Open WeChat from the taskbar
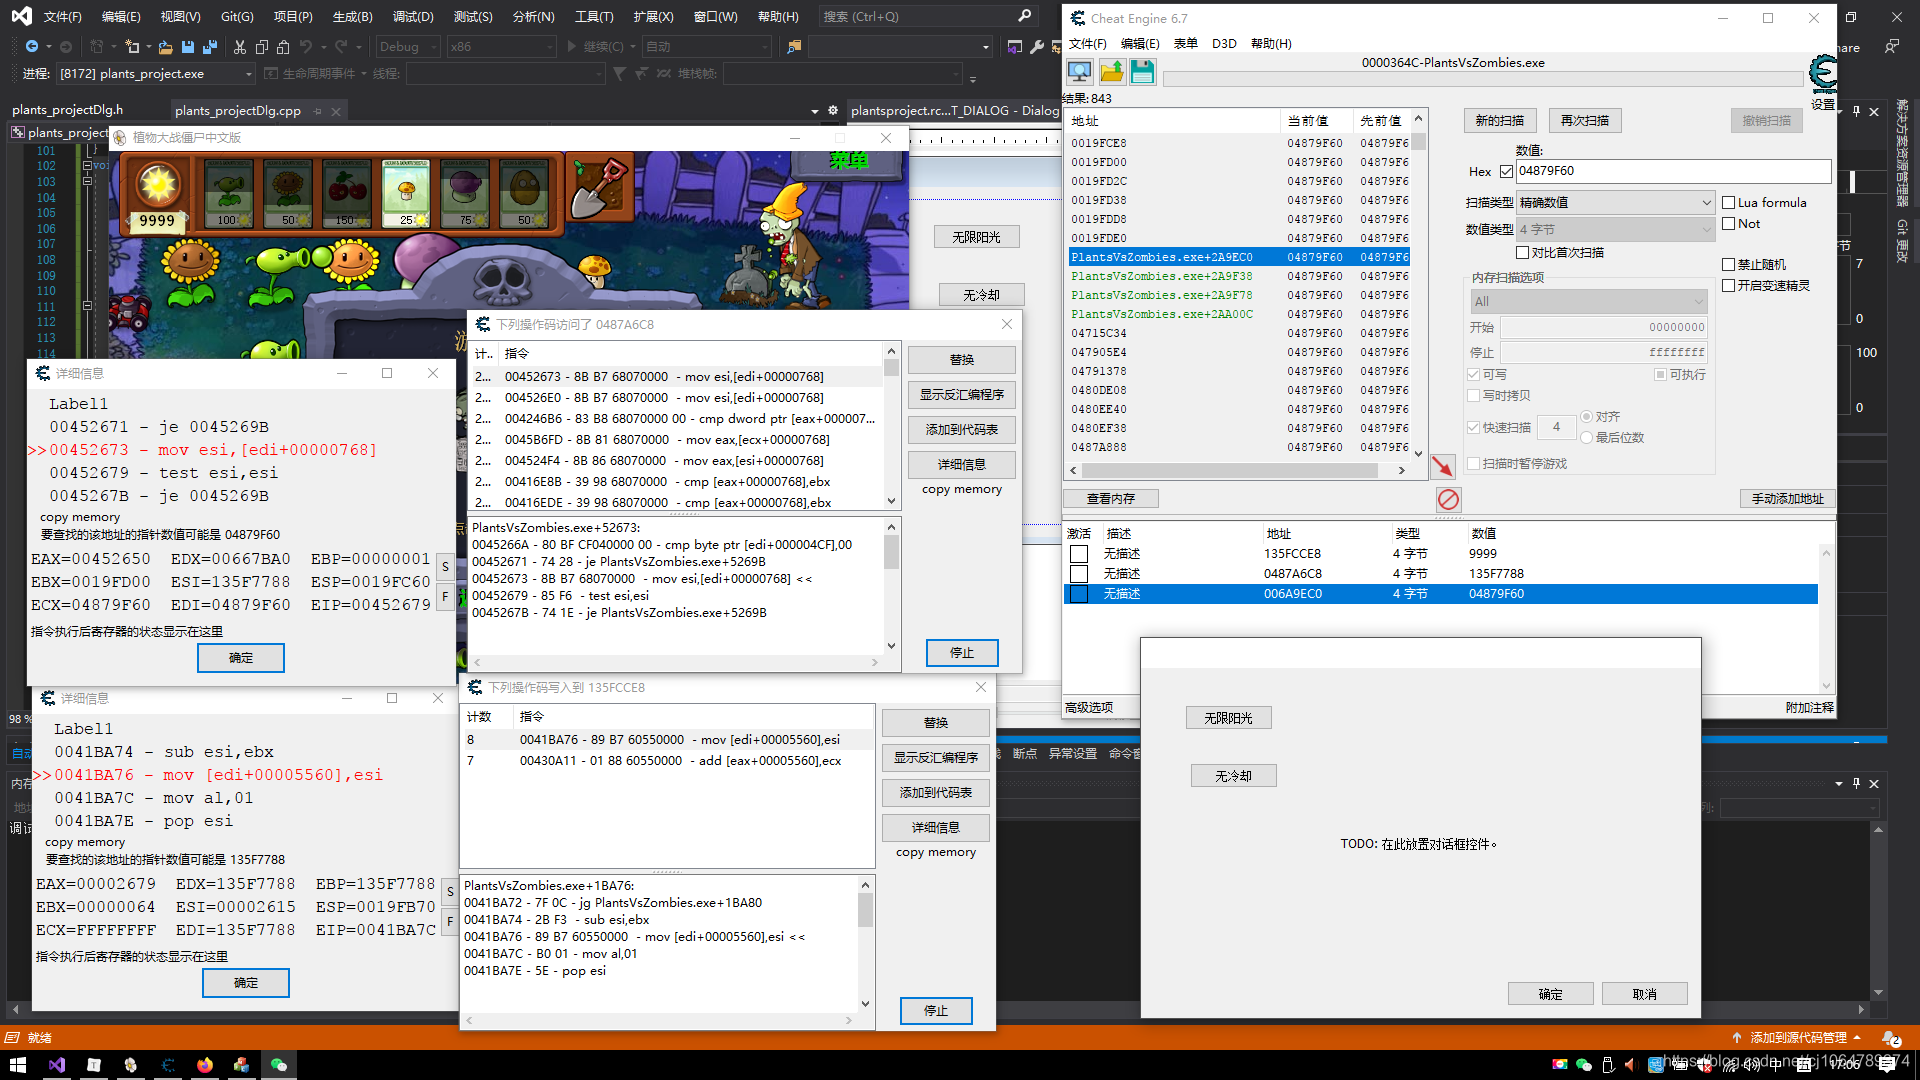Image resolution: width=1920 pixels, height=1080 pixels. point(279,1065)
